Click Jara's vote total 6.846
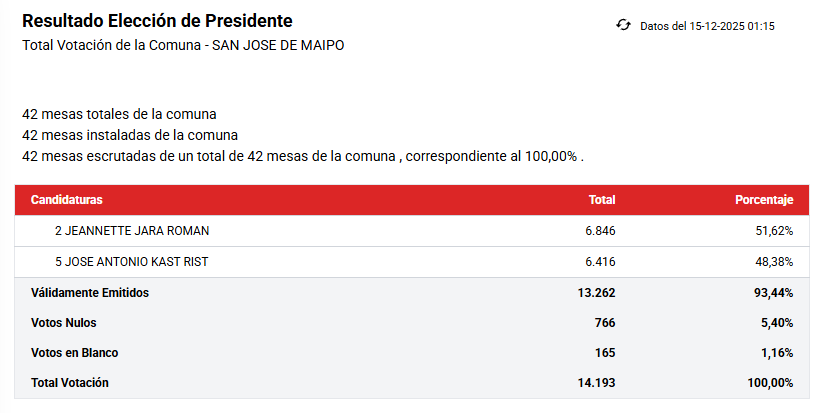 pyautogui.click(x=599, y=231)
